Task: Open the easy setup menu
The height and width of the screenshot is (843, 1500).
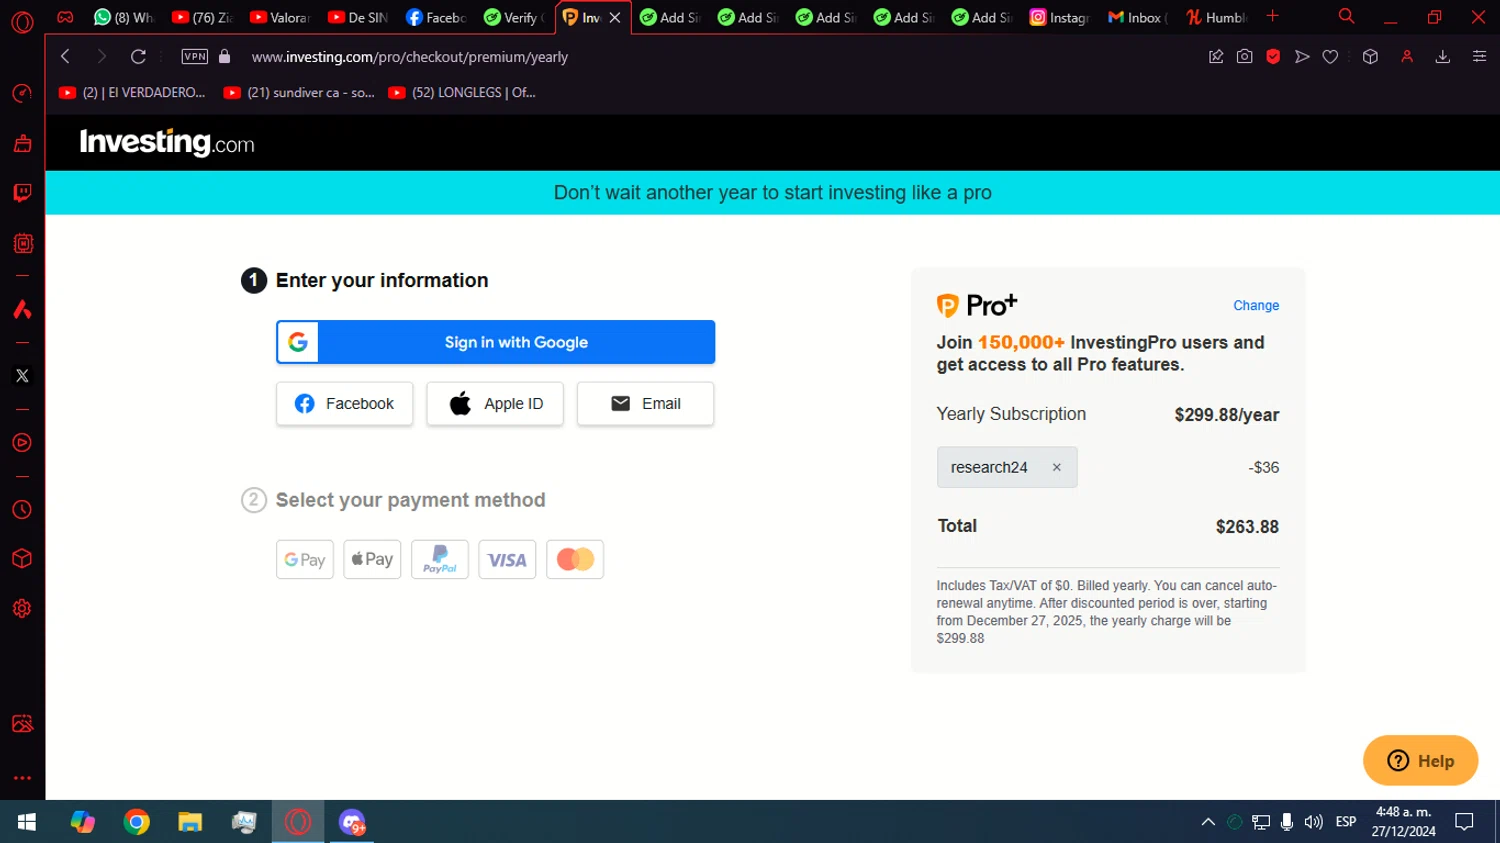Action: coord(1479,57)
